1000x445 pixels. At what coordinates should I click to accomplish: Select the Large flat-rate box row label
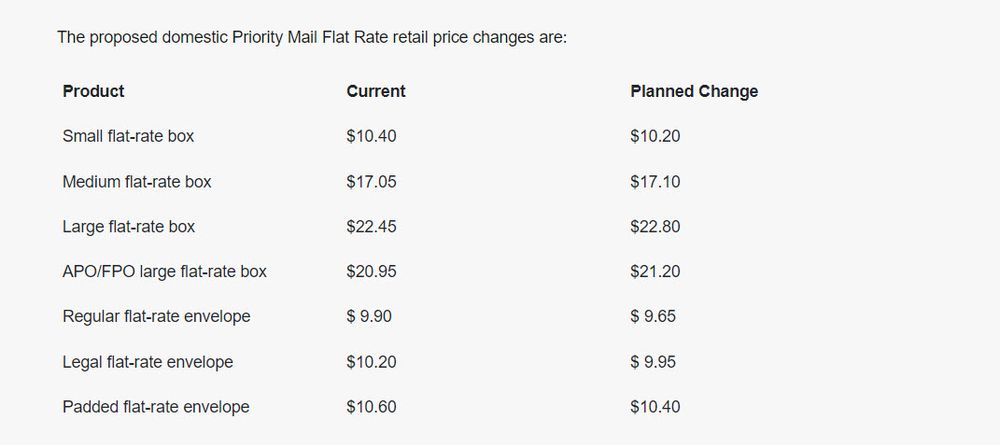(x=129, y=227)
